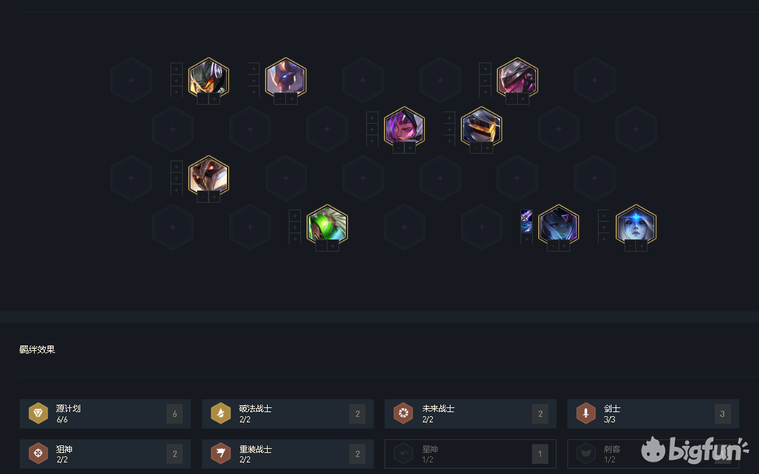The height and width of the screenshot is (474, 759).
Task: Click the count badge 6 on 源计划 card
Action: [x=175, y=414]
